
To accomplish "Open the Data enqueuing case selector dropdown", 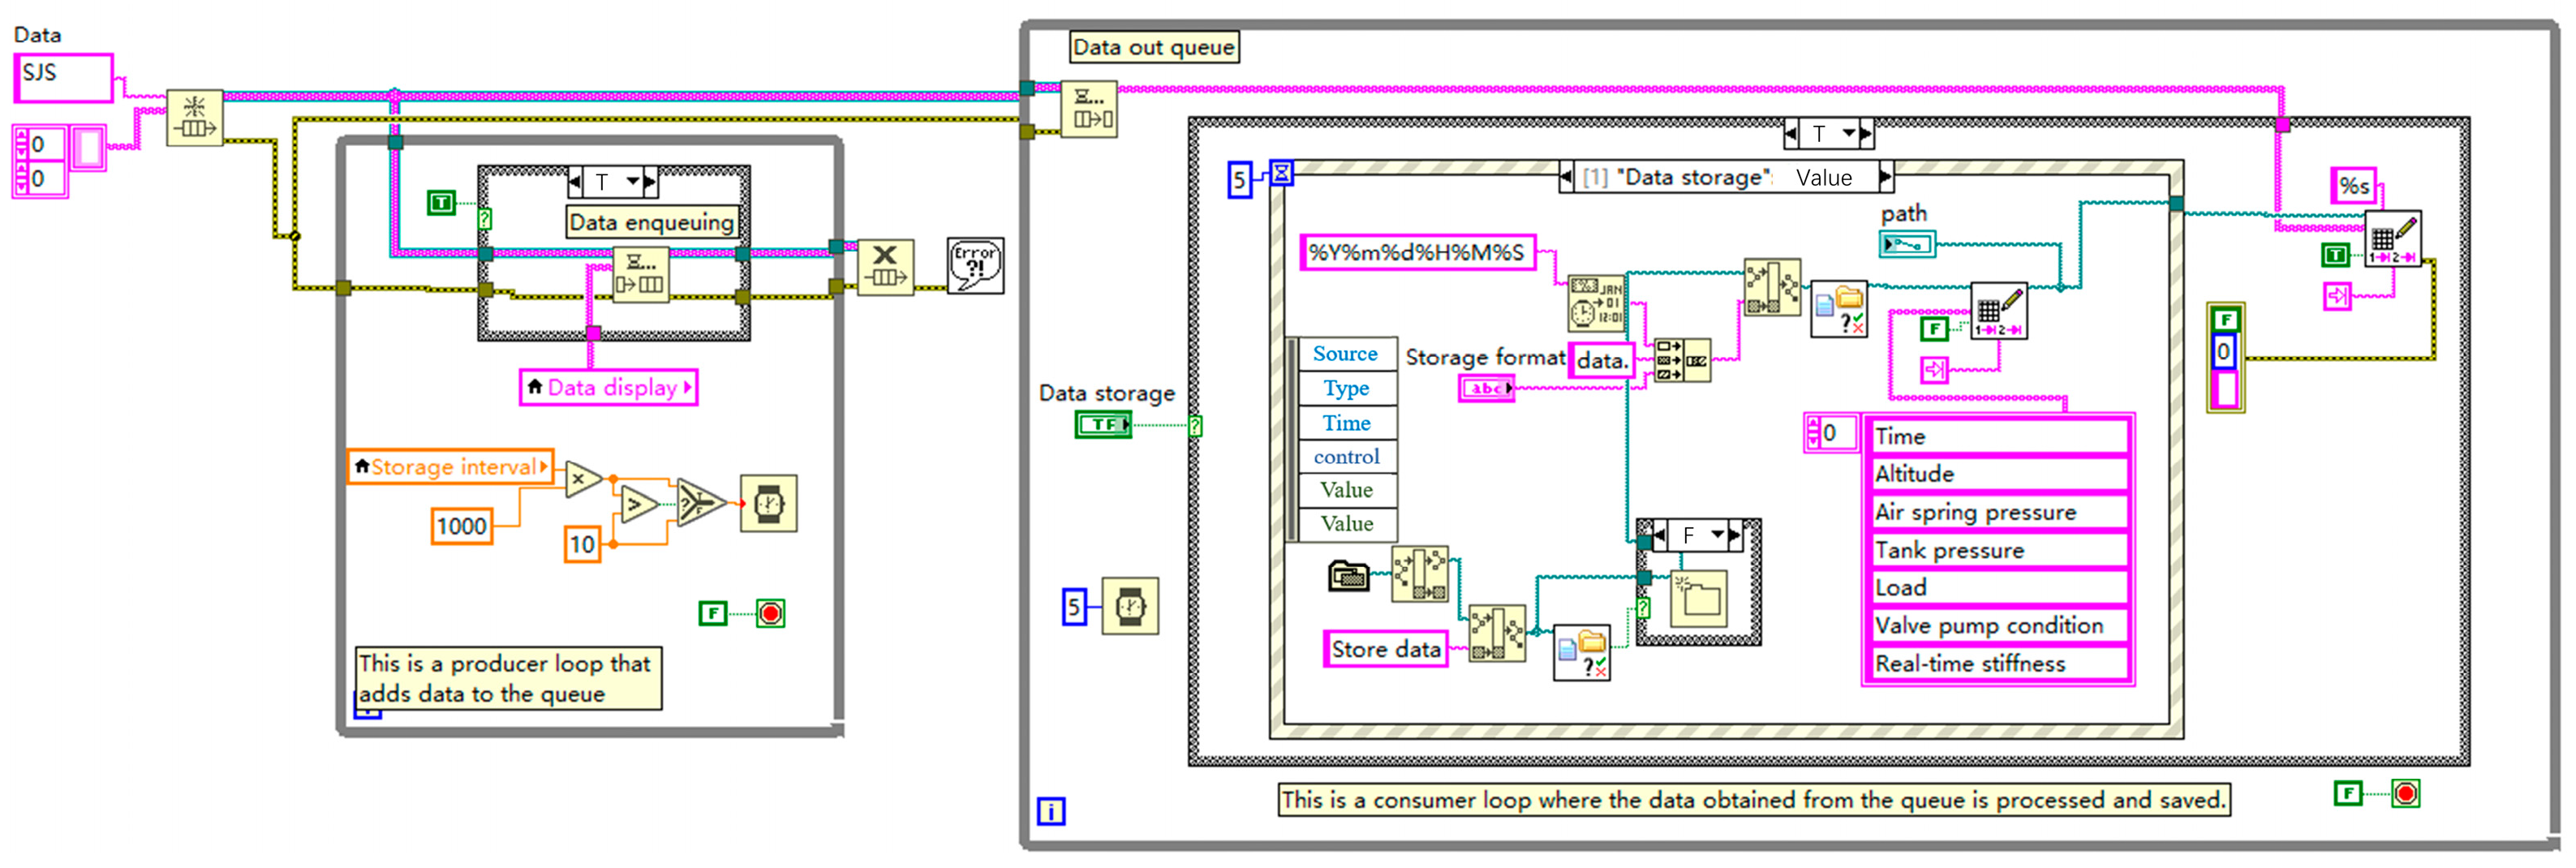I will pos(633,181).
